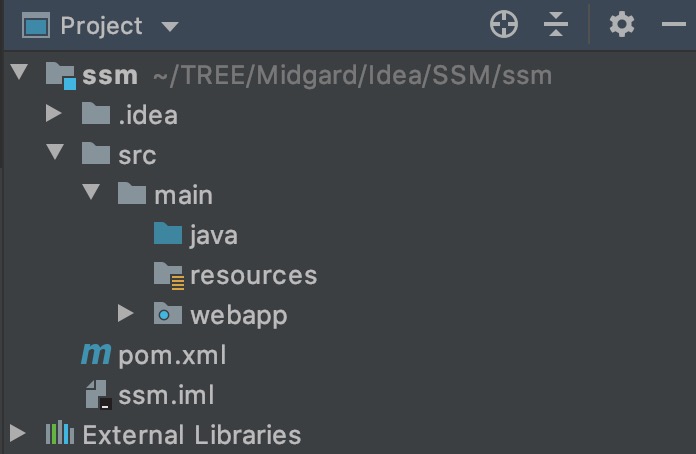Open the Project panel settings gear
Viewport: 696px width, 454px height.
point(622,25)
